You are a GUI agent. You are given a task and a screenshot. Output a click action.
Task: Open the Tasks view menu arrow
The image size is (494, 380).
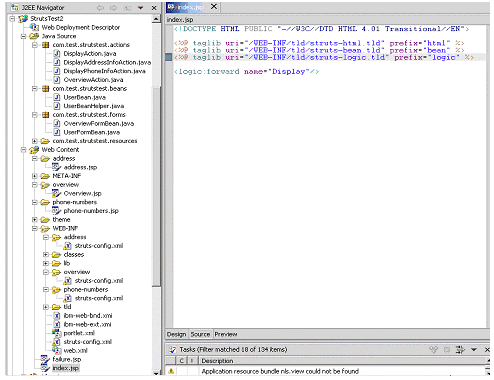(474, 349)
